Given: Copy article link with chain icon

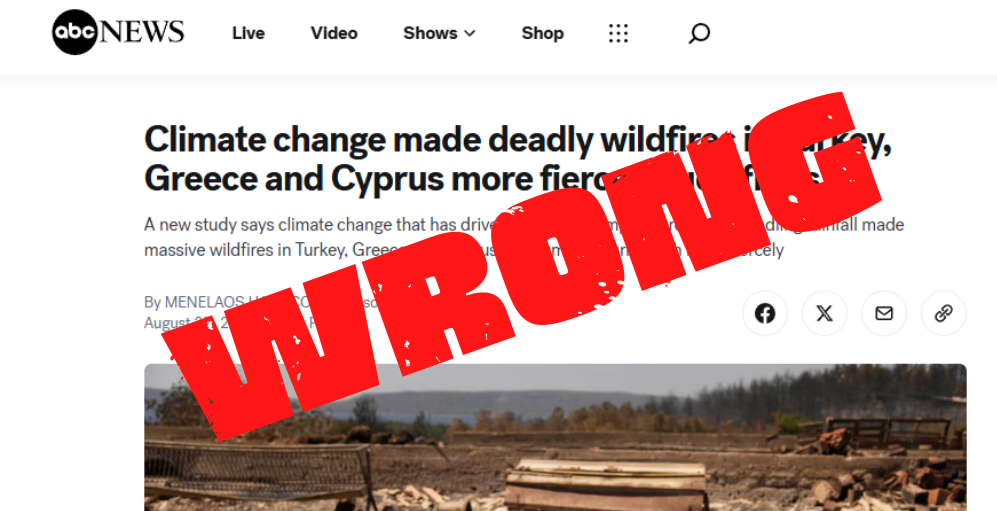Looking at the screenshot, I should point(944,313).
